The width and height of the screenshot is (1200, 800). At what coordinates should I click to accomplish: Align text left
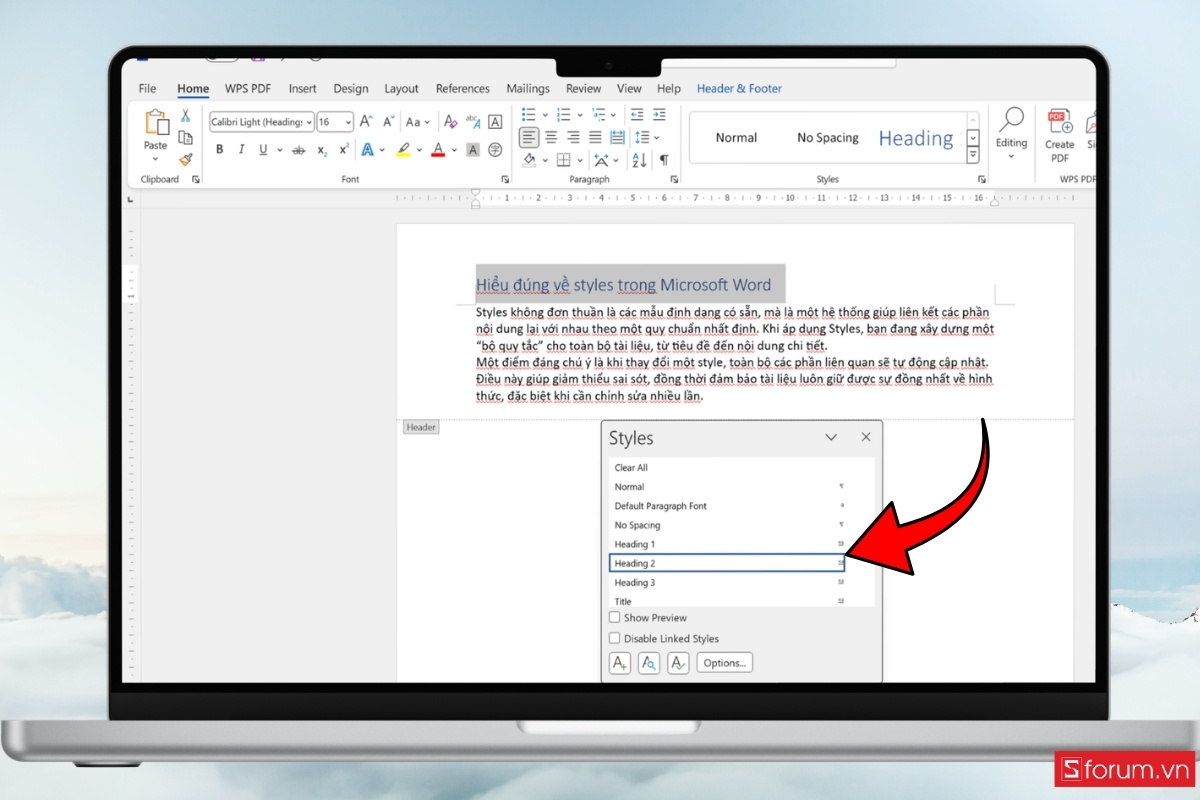(529, 137)
